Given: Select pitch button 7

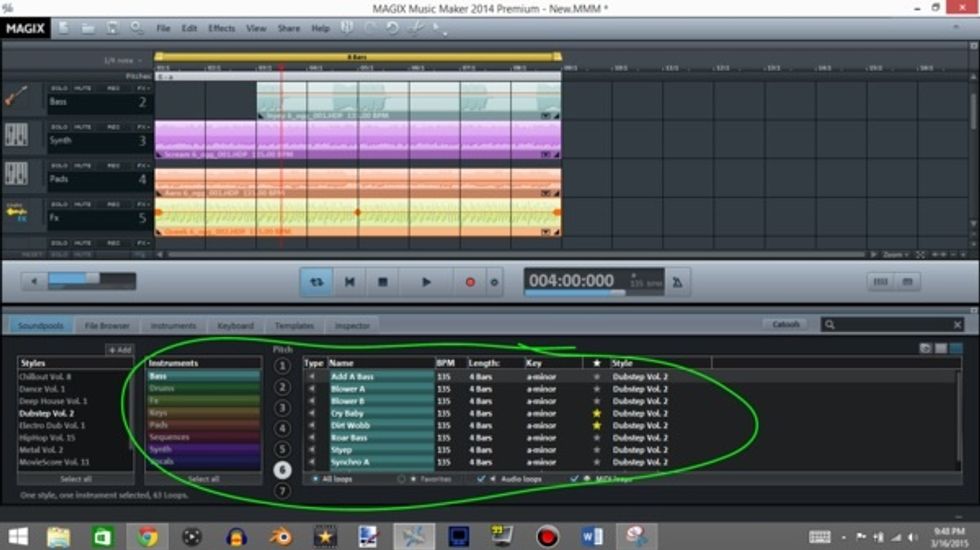Looking at the screenshot, I should point(282,491).
